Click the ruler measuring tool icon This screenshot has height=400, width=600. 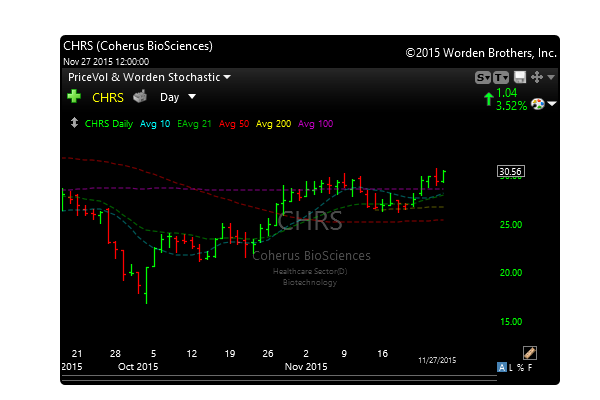(530, 353)
